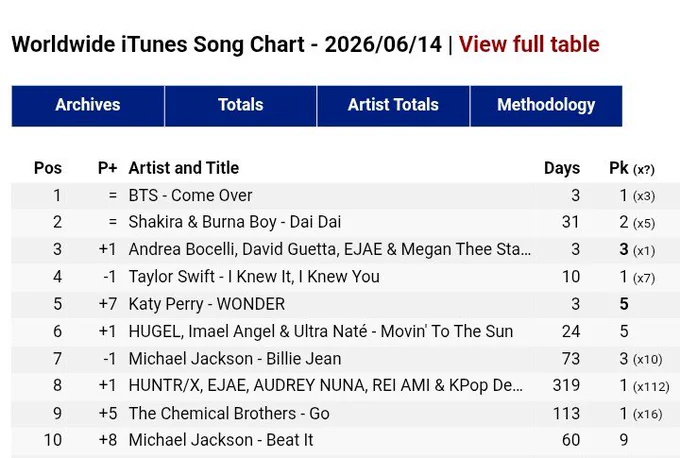
Task: Click the Pos column header
Action: [48, 168]
